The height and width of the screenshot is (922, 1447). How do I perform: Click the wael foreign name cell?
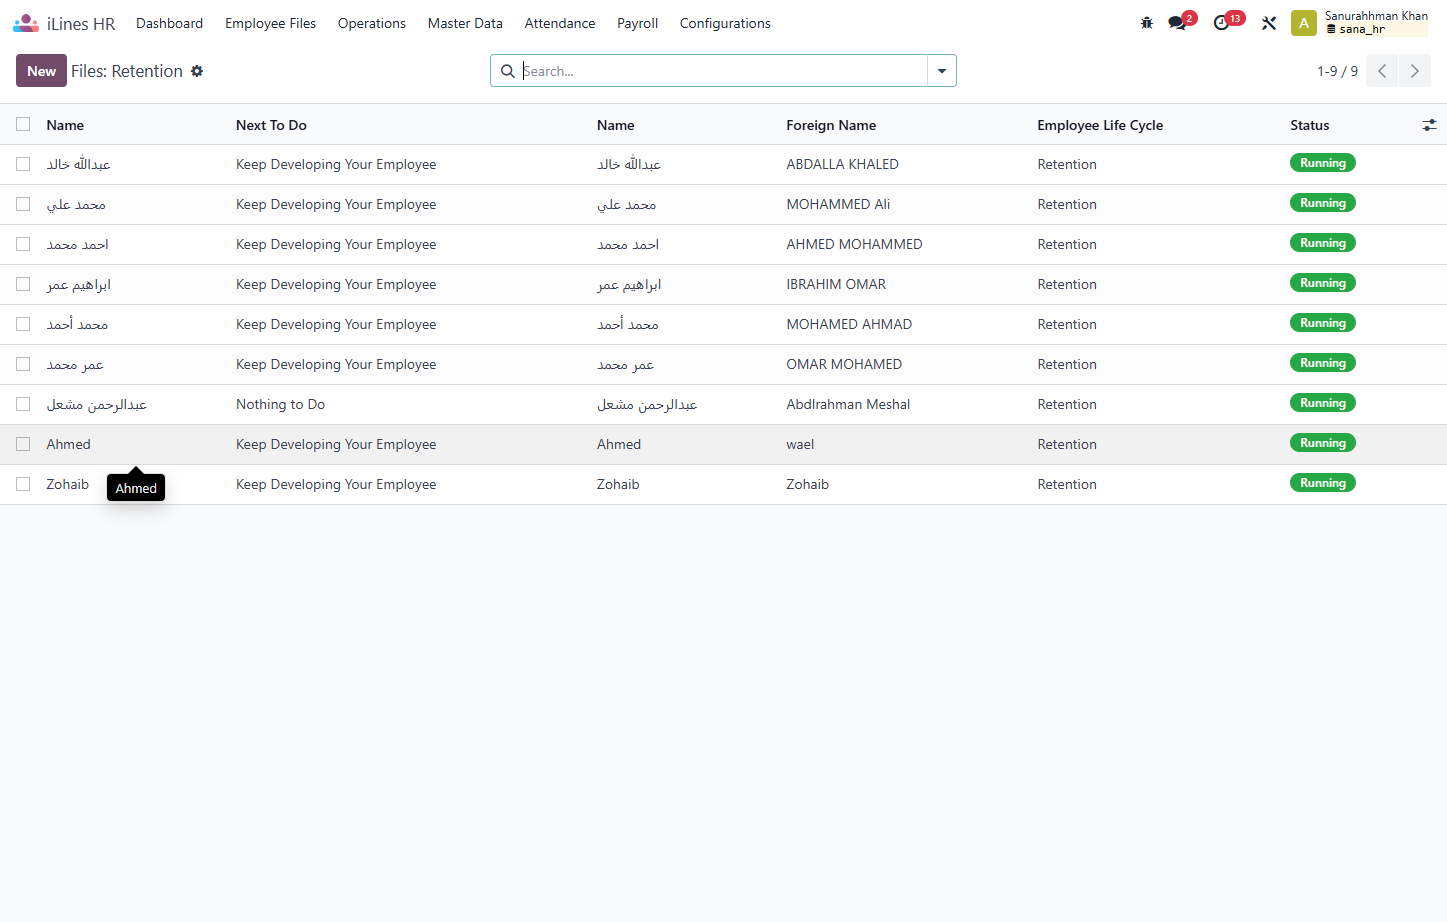tap(800, 444)
